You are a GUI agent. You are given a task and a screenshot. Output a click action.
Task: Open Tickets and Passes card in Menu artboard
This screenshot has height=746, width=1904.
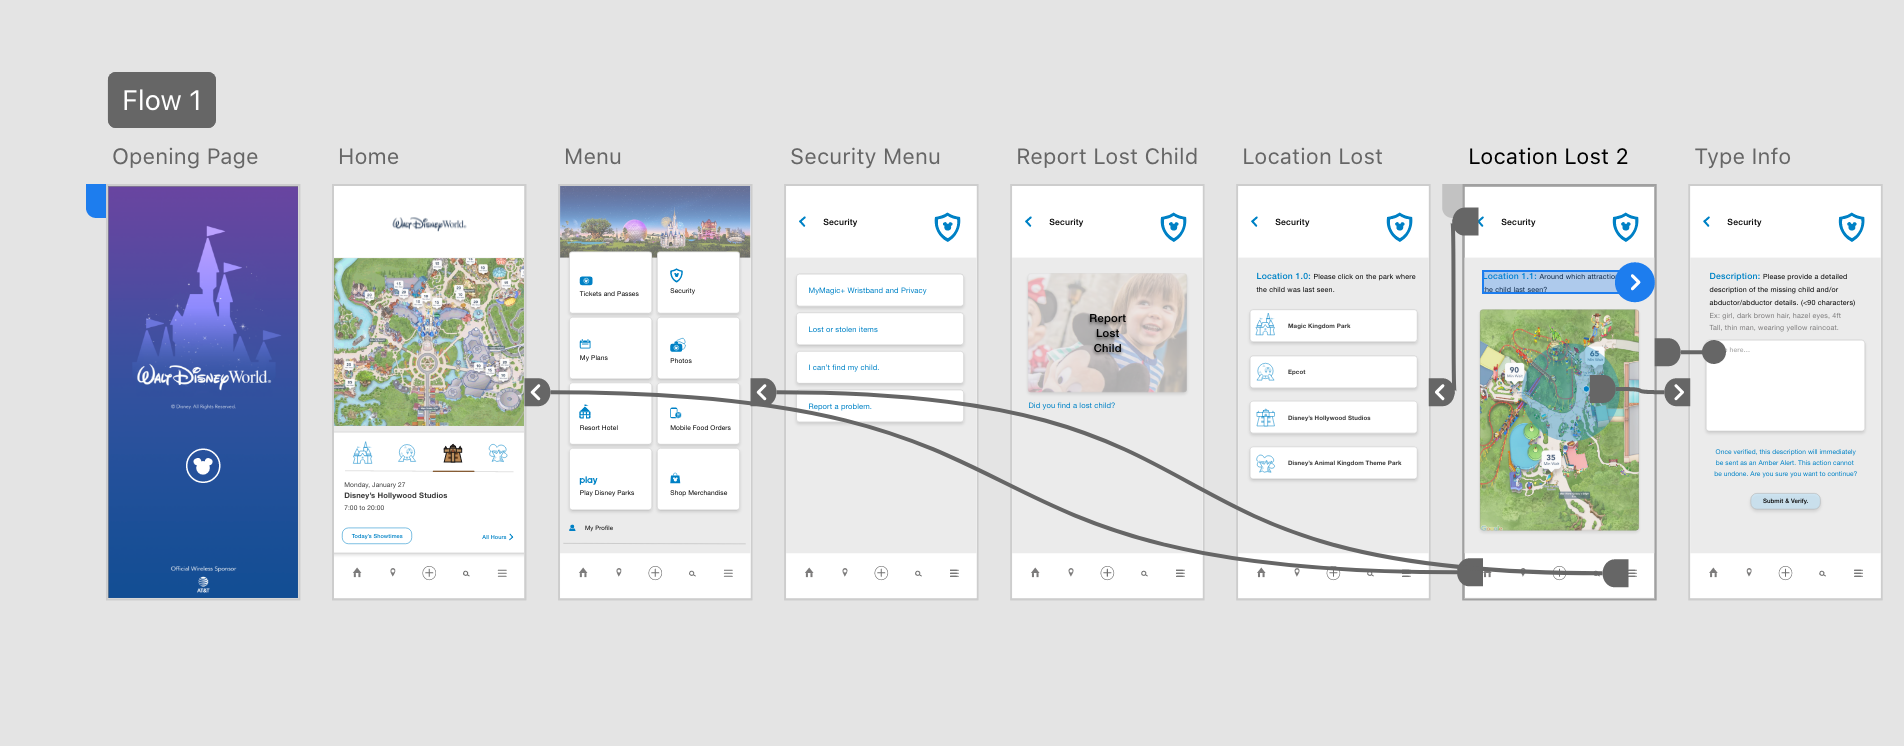tap(610, 283)
